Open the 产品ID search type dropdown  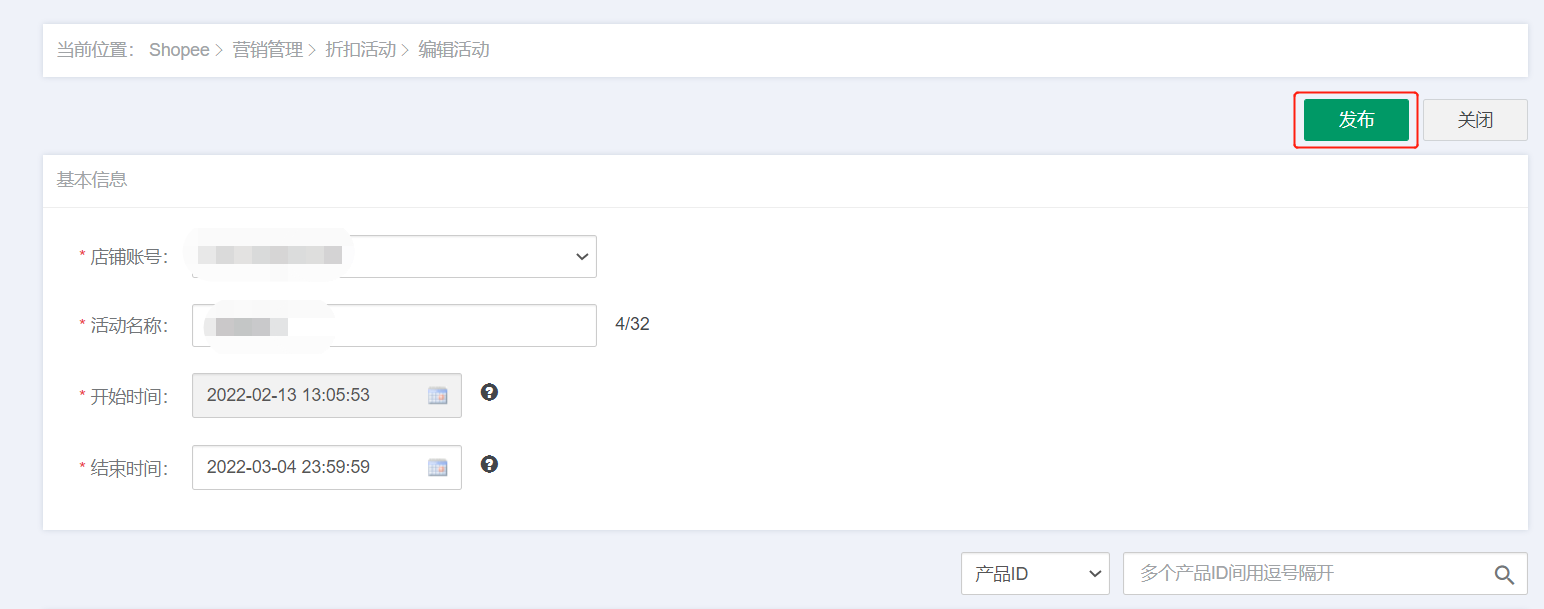point(1035,574)
